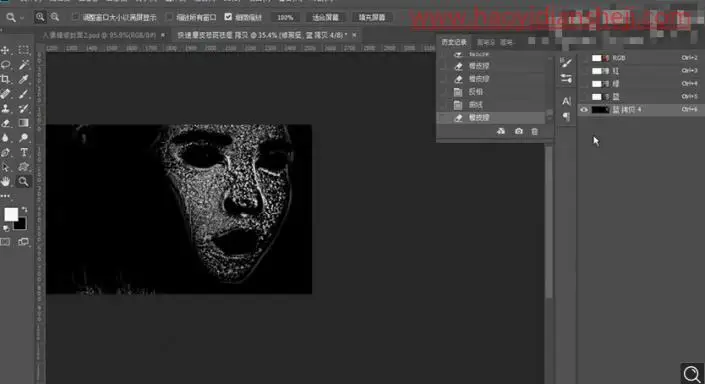The height and width of the screenshot is (384, 705).
Task: Delete the current history state
Action: pos(535,131)
